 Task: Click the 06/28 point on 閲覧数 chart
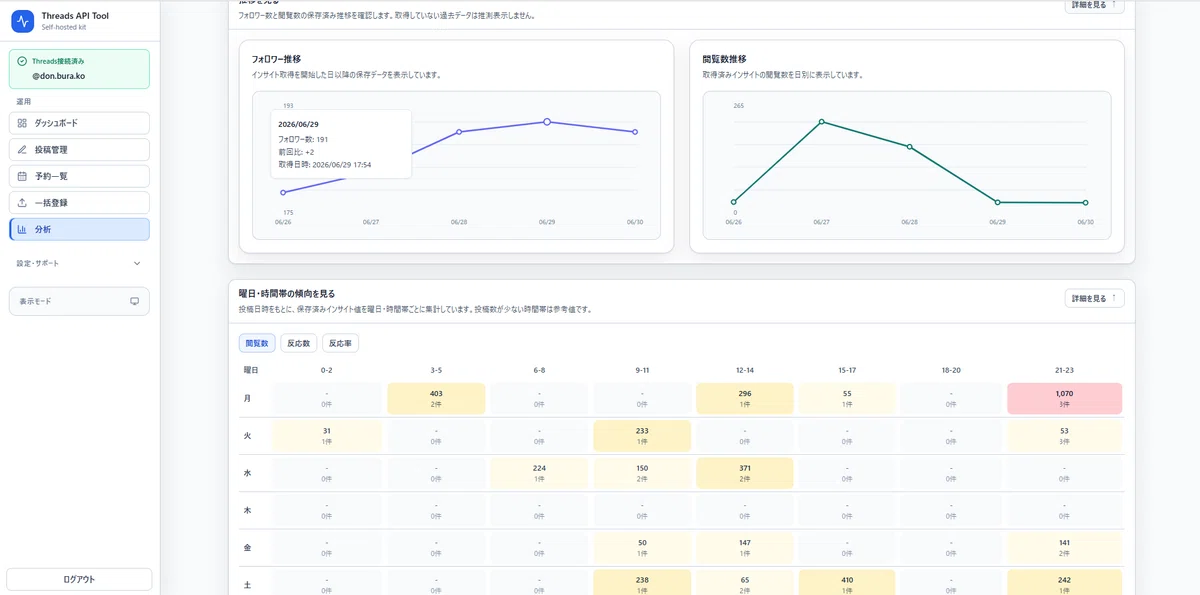910,146
